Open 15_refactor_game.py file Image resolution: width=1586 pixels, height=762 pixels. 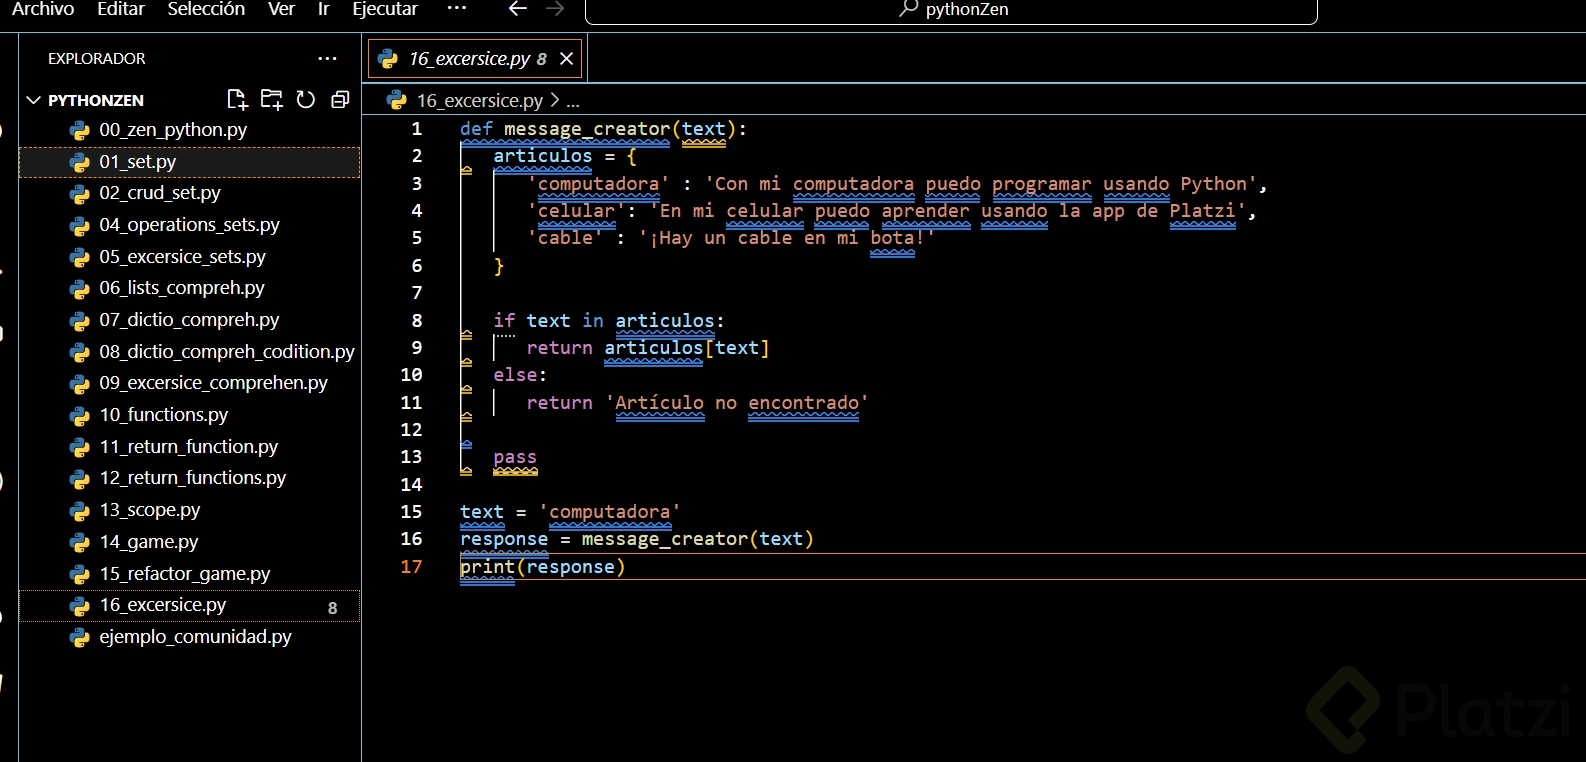pyautogui.click(x=190, y=574)
